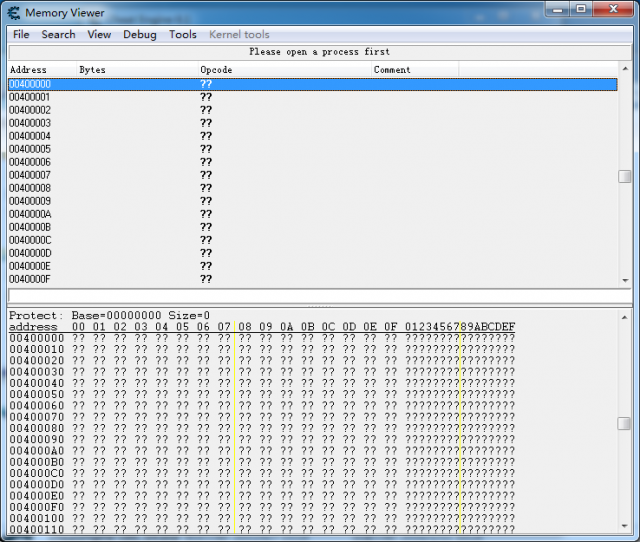Open the File menu
This screenshot has width=640, height=542.
pos(21,34)
